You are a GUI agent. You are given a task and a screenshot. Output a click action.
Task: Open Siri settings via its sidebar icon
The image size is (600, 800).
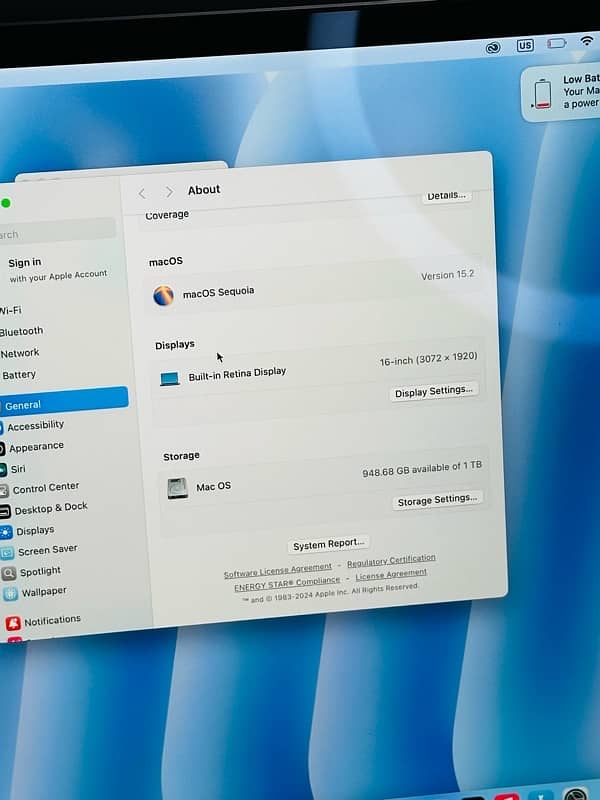coord(3,469)
